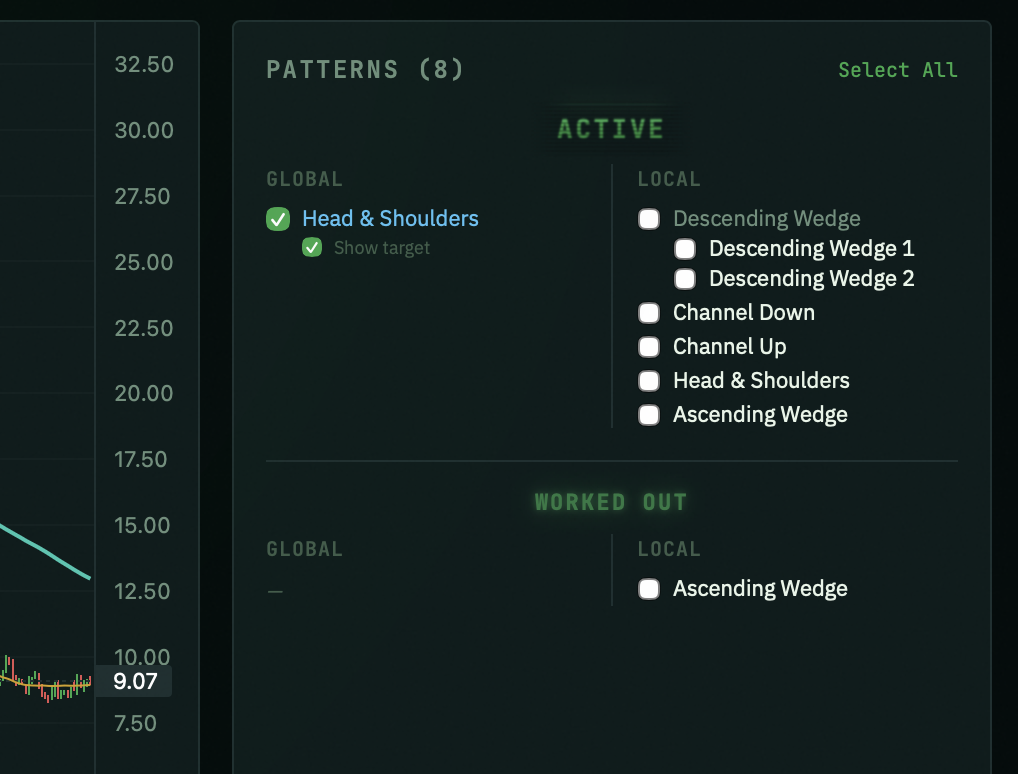
Task: Check the Descending Wedge 2 checkbox
Action: coord(685,279)
